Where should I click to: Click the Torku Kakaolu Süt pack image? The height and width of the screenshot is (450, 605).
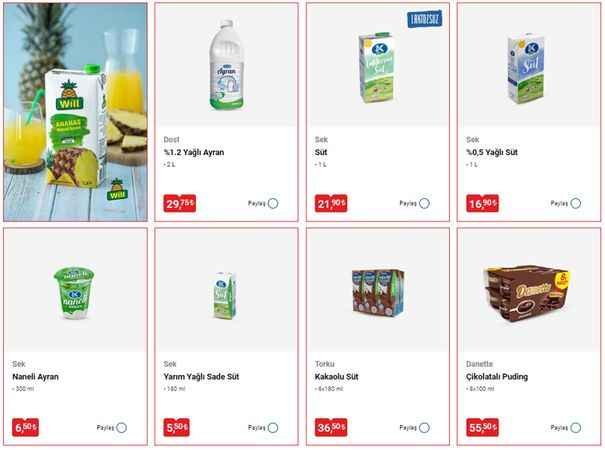click(378, 292)
